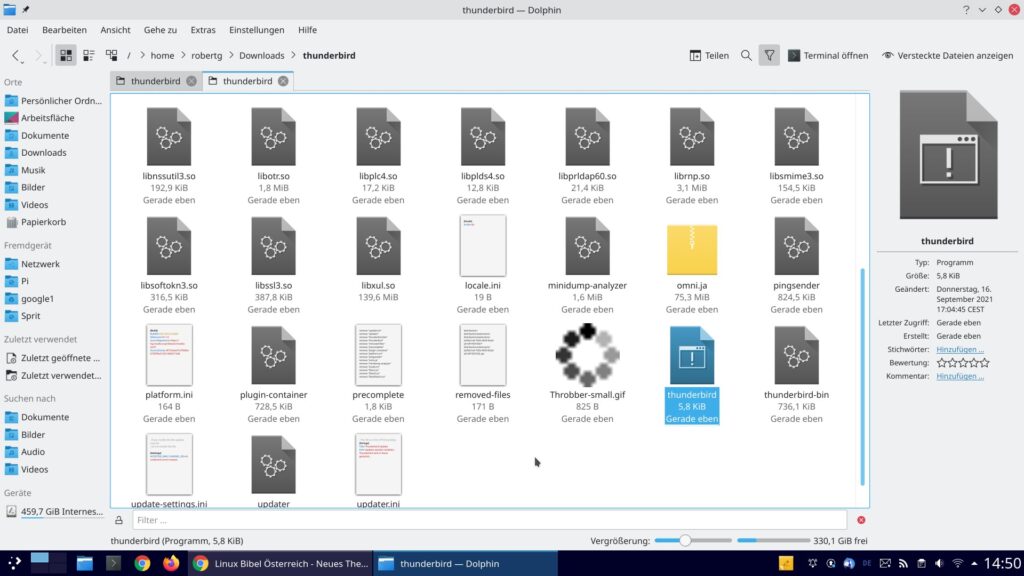Navigate to home in the breadcrumb
Image resolution: width=1024 pixels, height=576 pixels.
coord(162,56)
